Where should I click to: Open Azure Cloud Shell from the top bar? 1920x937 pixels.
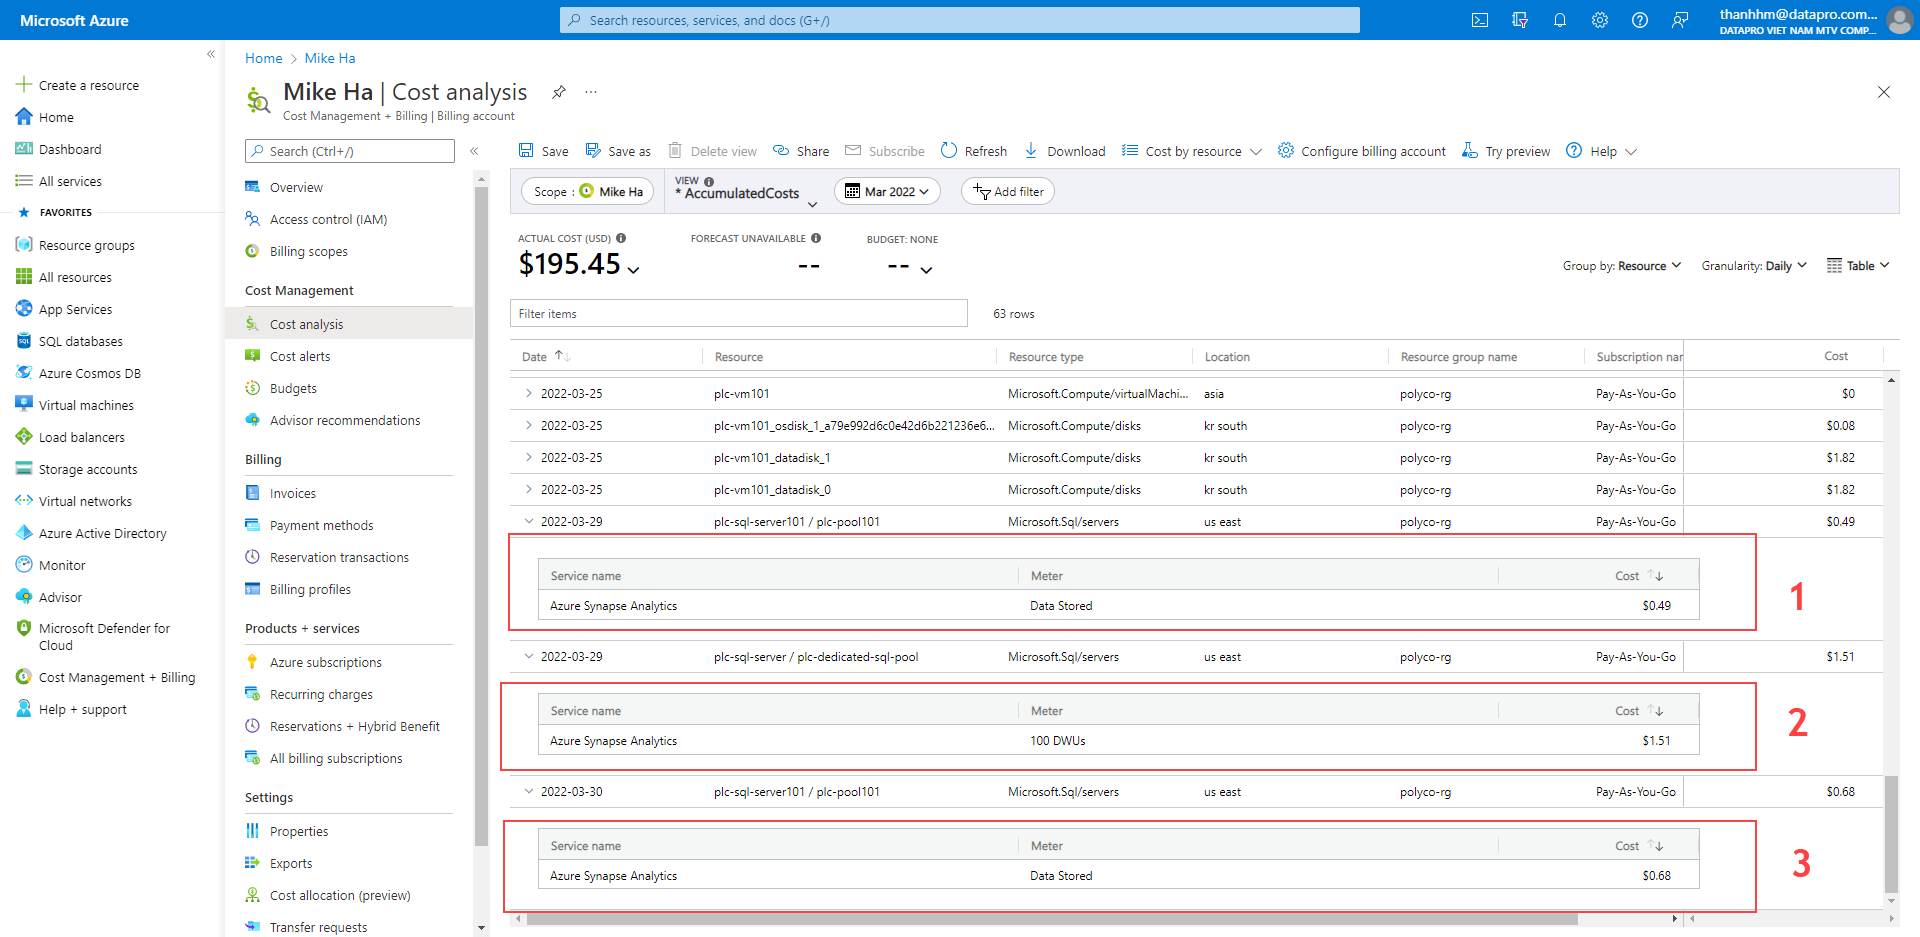click(x=1479, y=20)
